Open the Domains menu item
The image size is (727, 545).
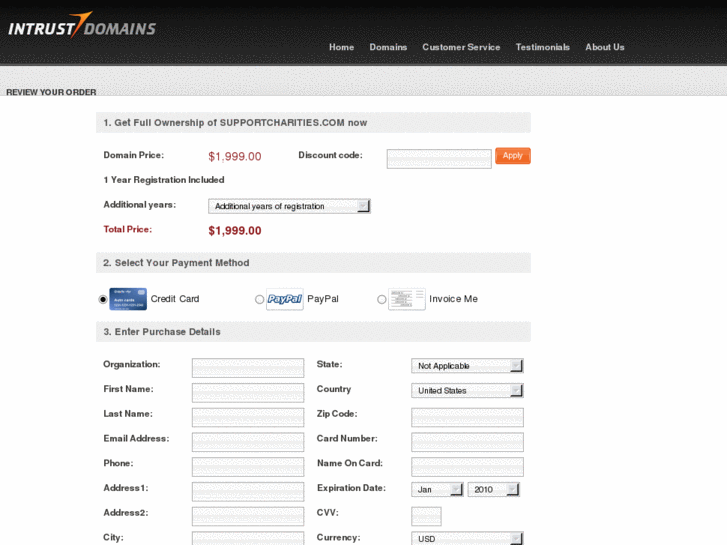(x=388, y=47)
